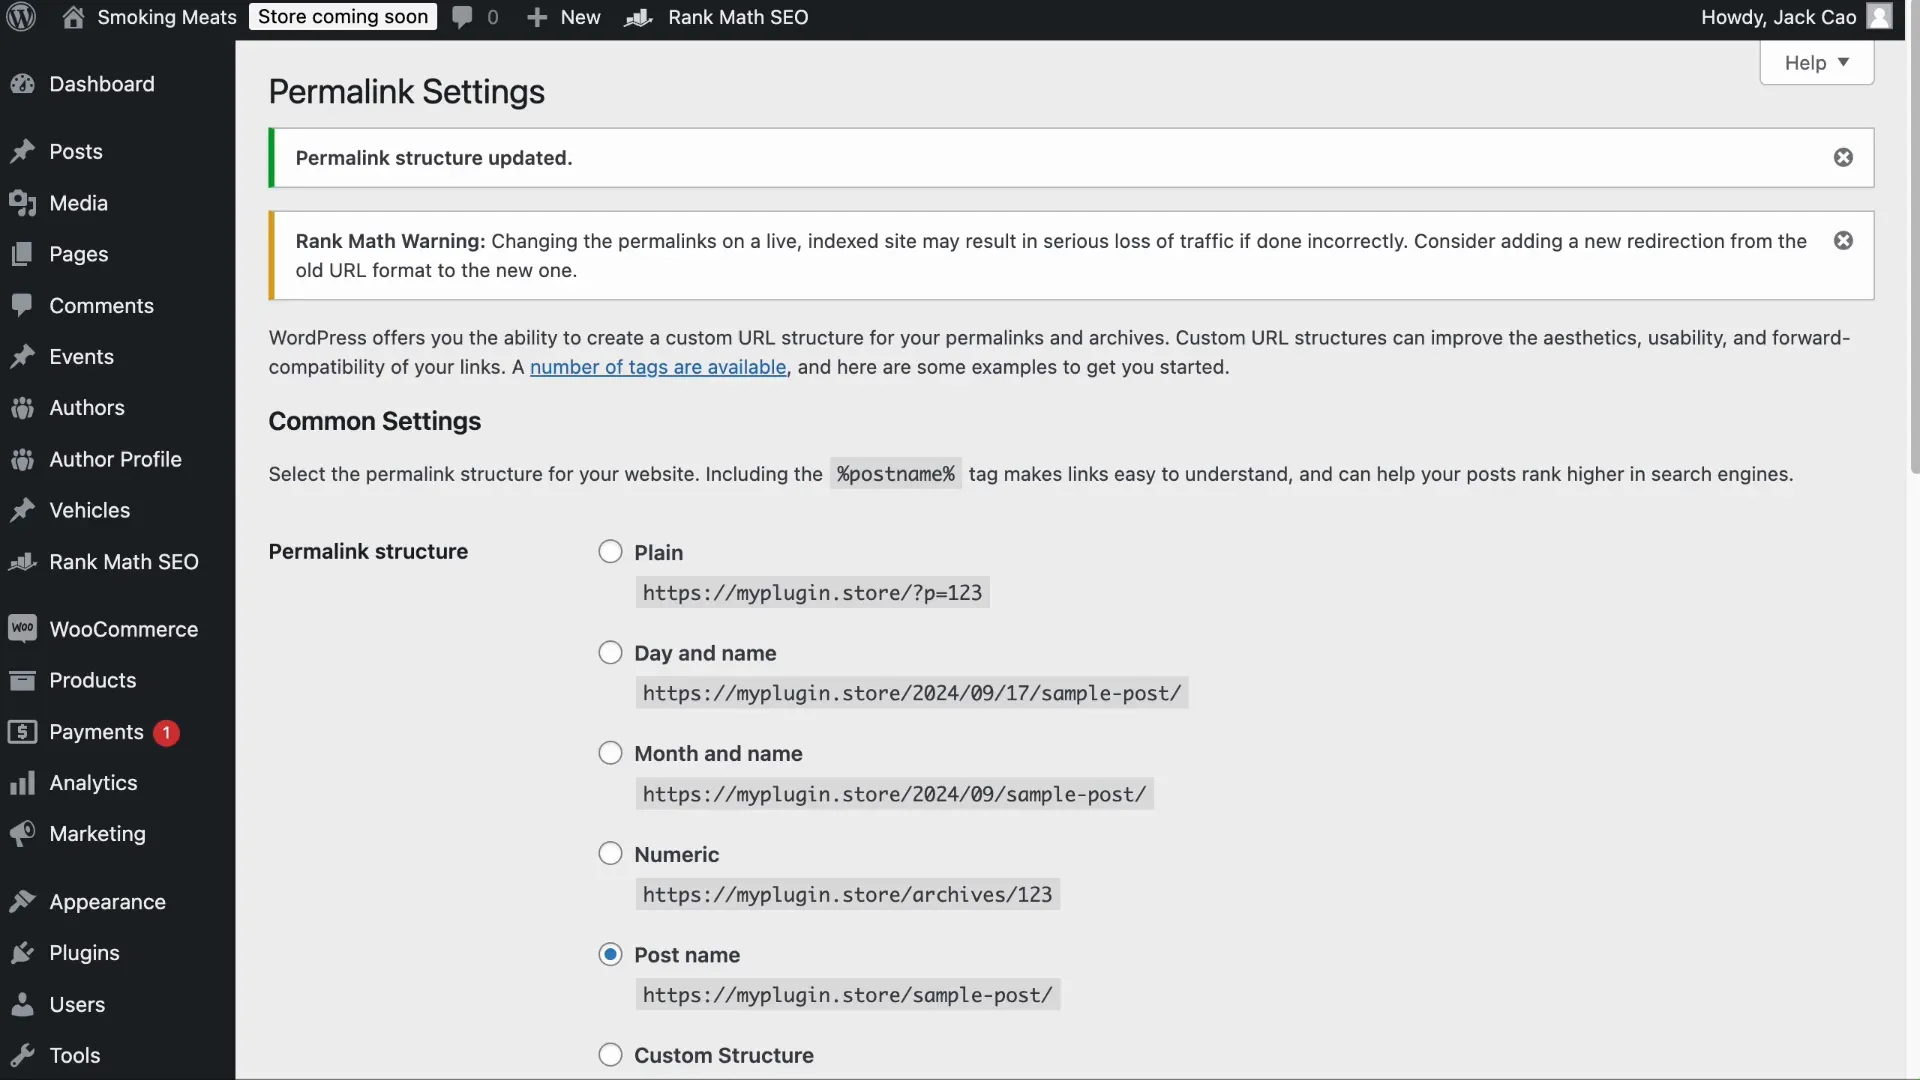The image size is (1920, 1080).
Task: Open the New content menu
Action: click(x=564, y=17)
